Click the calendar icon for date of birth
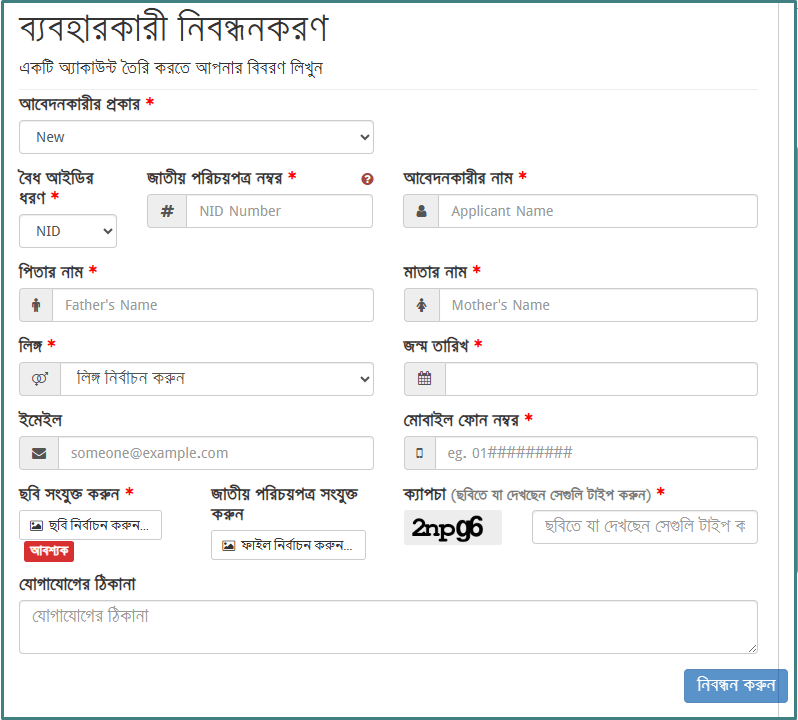Screen dimensions: 798x720 coord(424,379)
